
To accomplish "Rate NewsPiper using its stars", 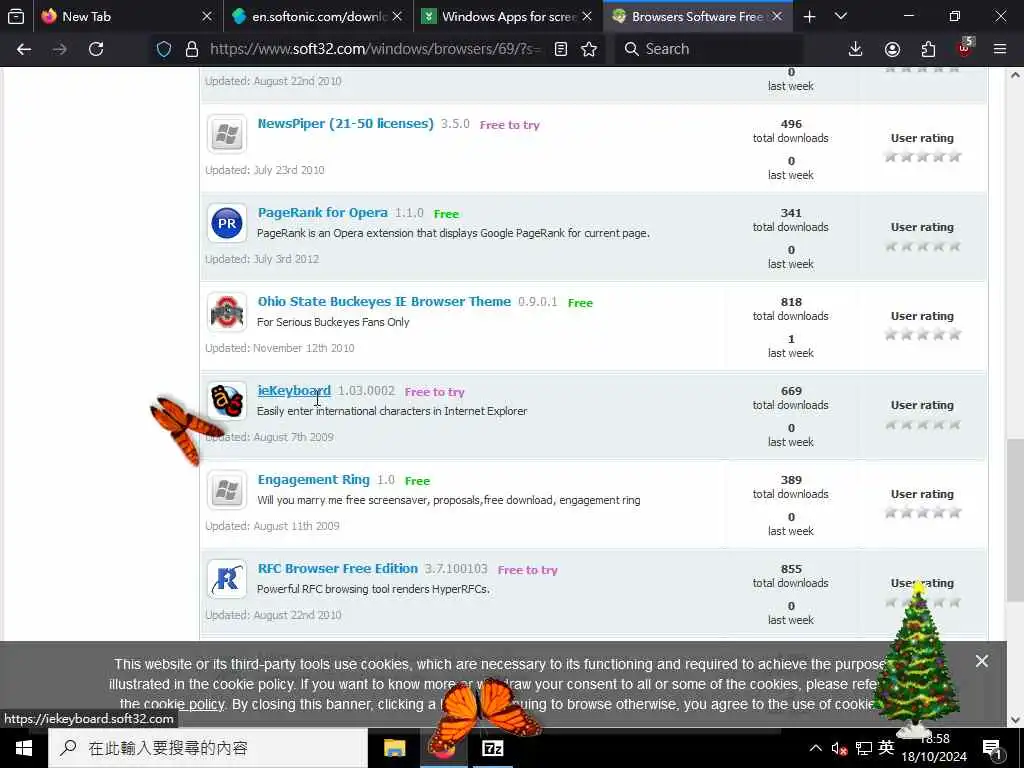I will coord(922,156).
